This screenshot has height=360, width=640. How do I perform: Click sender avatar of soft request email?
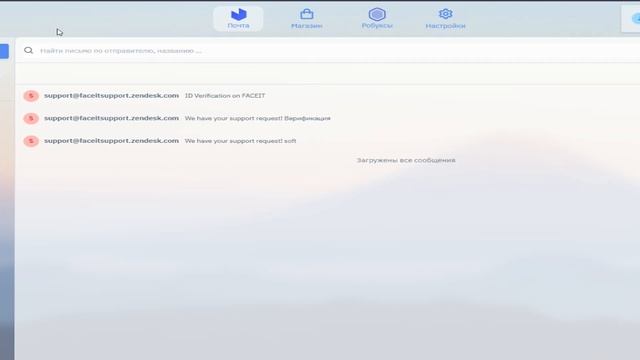click(x=31, y=141)
